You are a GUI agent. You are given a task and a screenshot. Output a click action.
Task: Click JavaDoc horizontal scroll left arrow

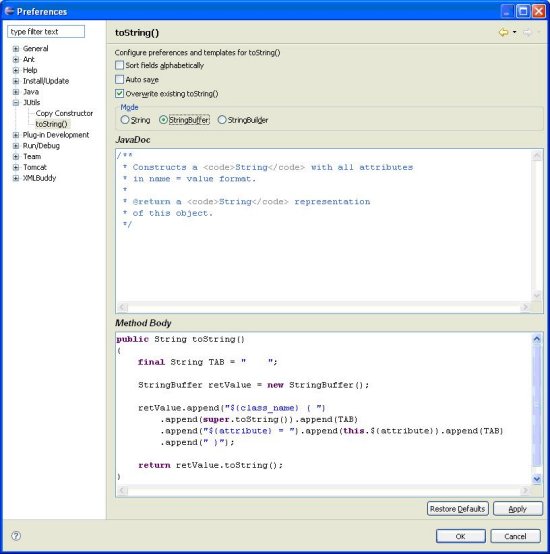tap(123, 307)
